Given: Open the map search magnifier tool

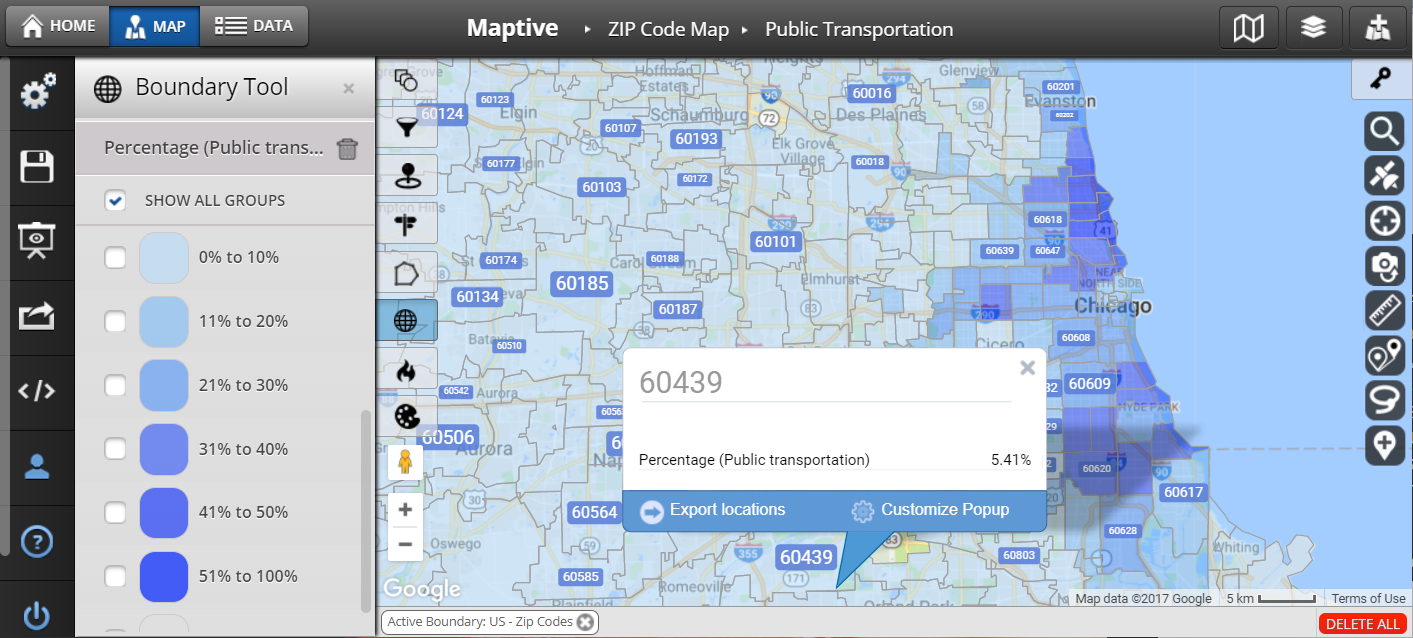Looking at the screenshot, I should click(1385, 132).
